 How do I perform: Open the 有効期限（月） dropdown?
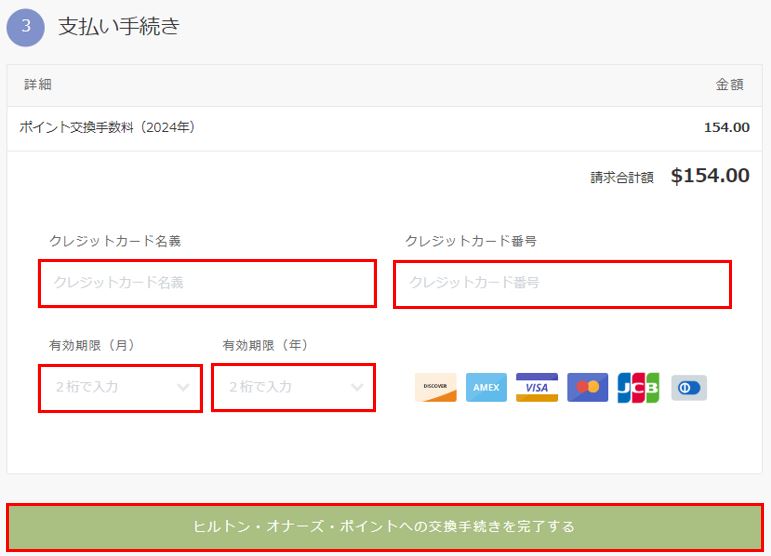pos(120,388)
